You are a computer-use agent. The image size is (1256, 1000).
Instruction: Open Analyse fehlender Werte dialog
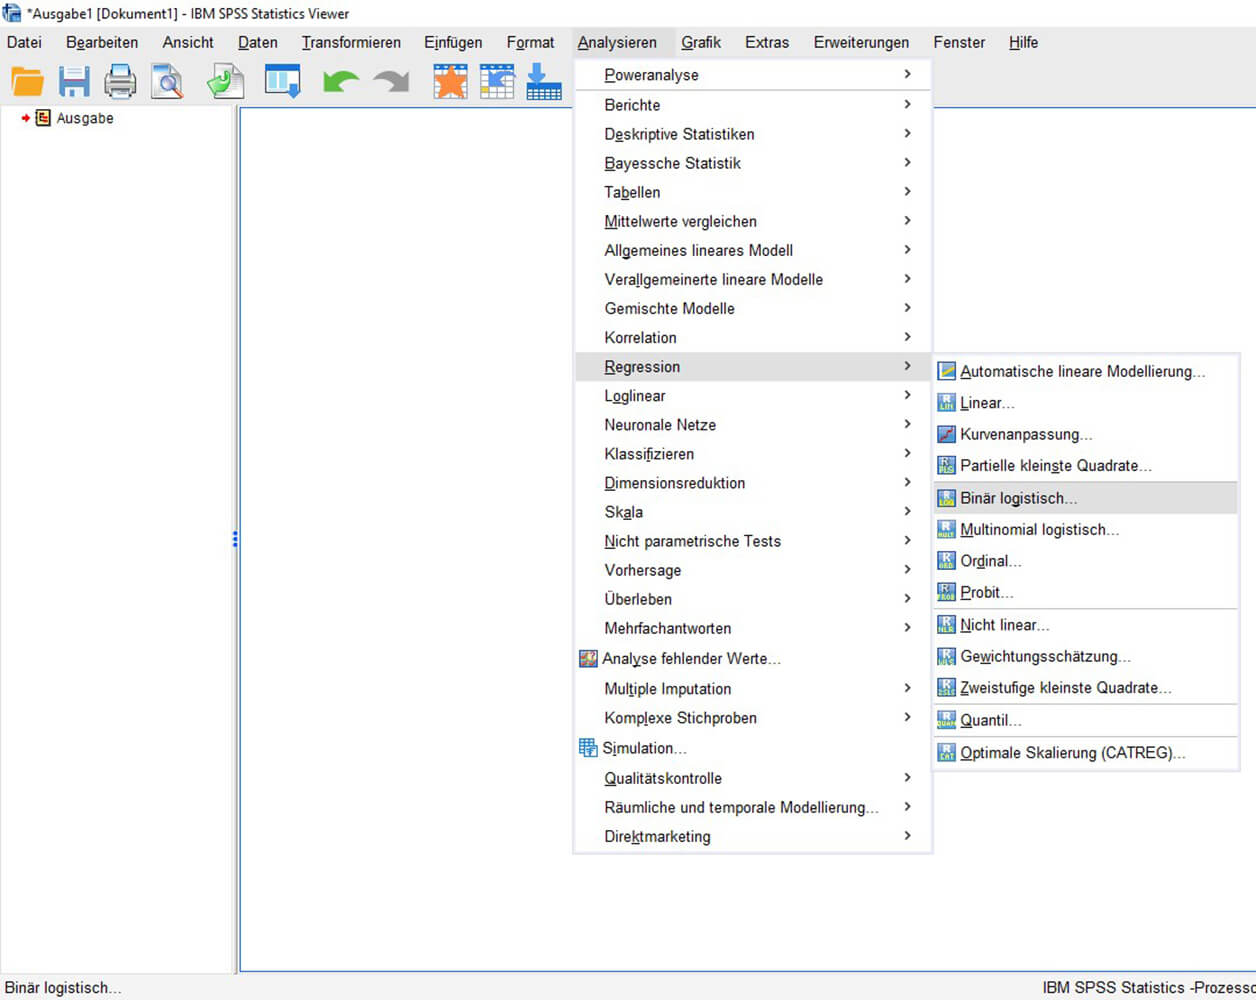(690, 659)
